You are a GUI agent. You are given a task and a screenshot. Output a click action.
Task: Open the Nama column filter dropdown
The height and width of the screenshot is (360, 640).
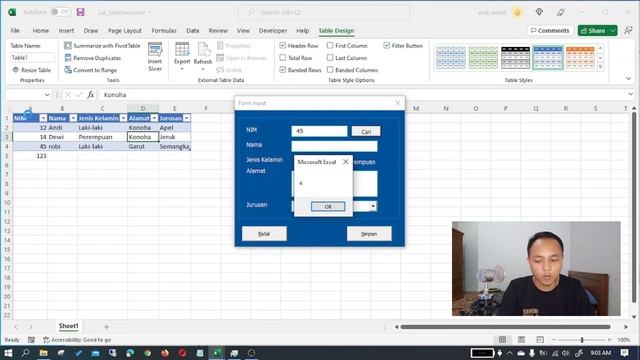click(73, 118)
